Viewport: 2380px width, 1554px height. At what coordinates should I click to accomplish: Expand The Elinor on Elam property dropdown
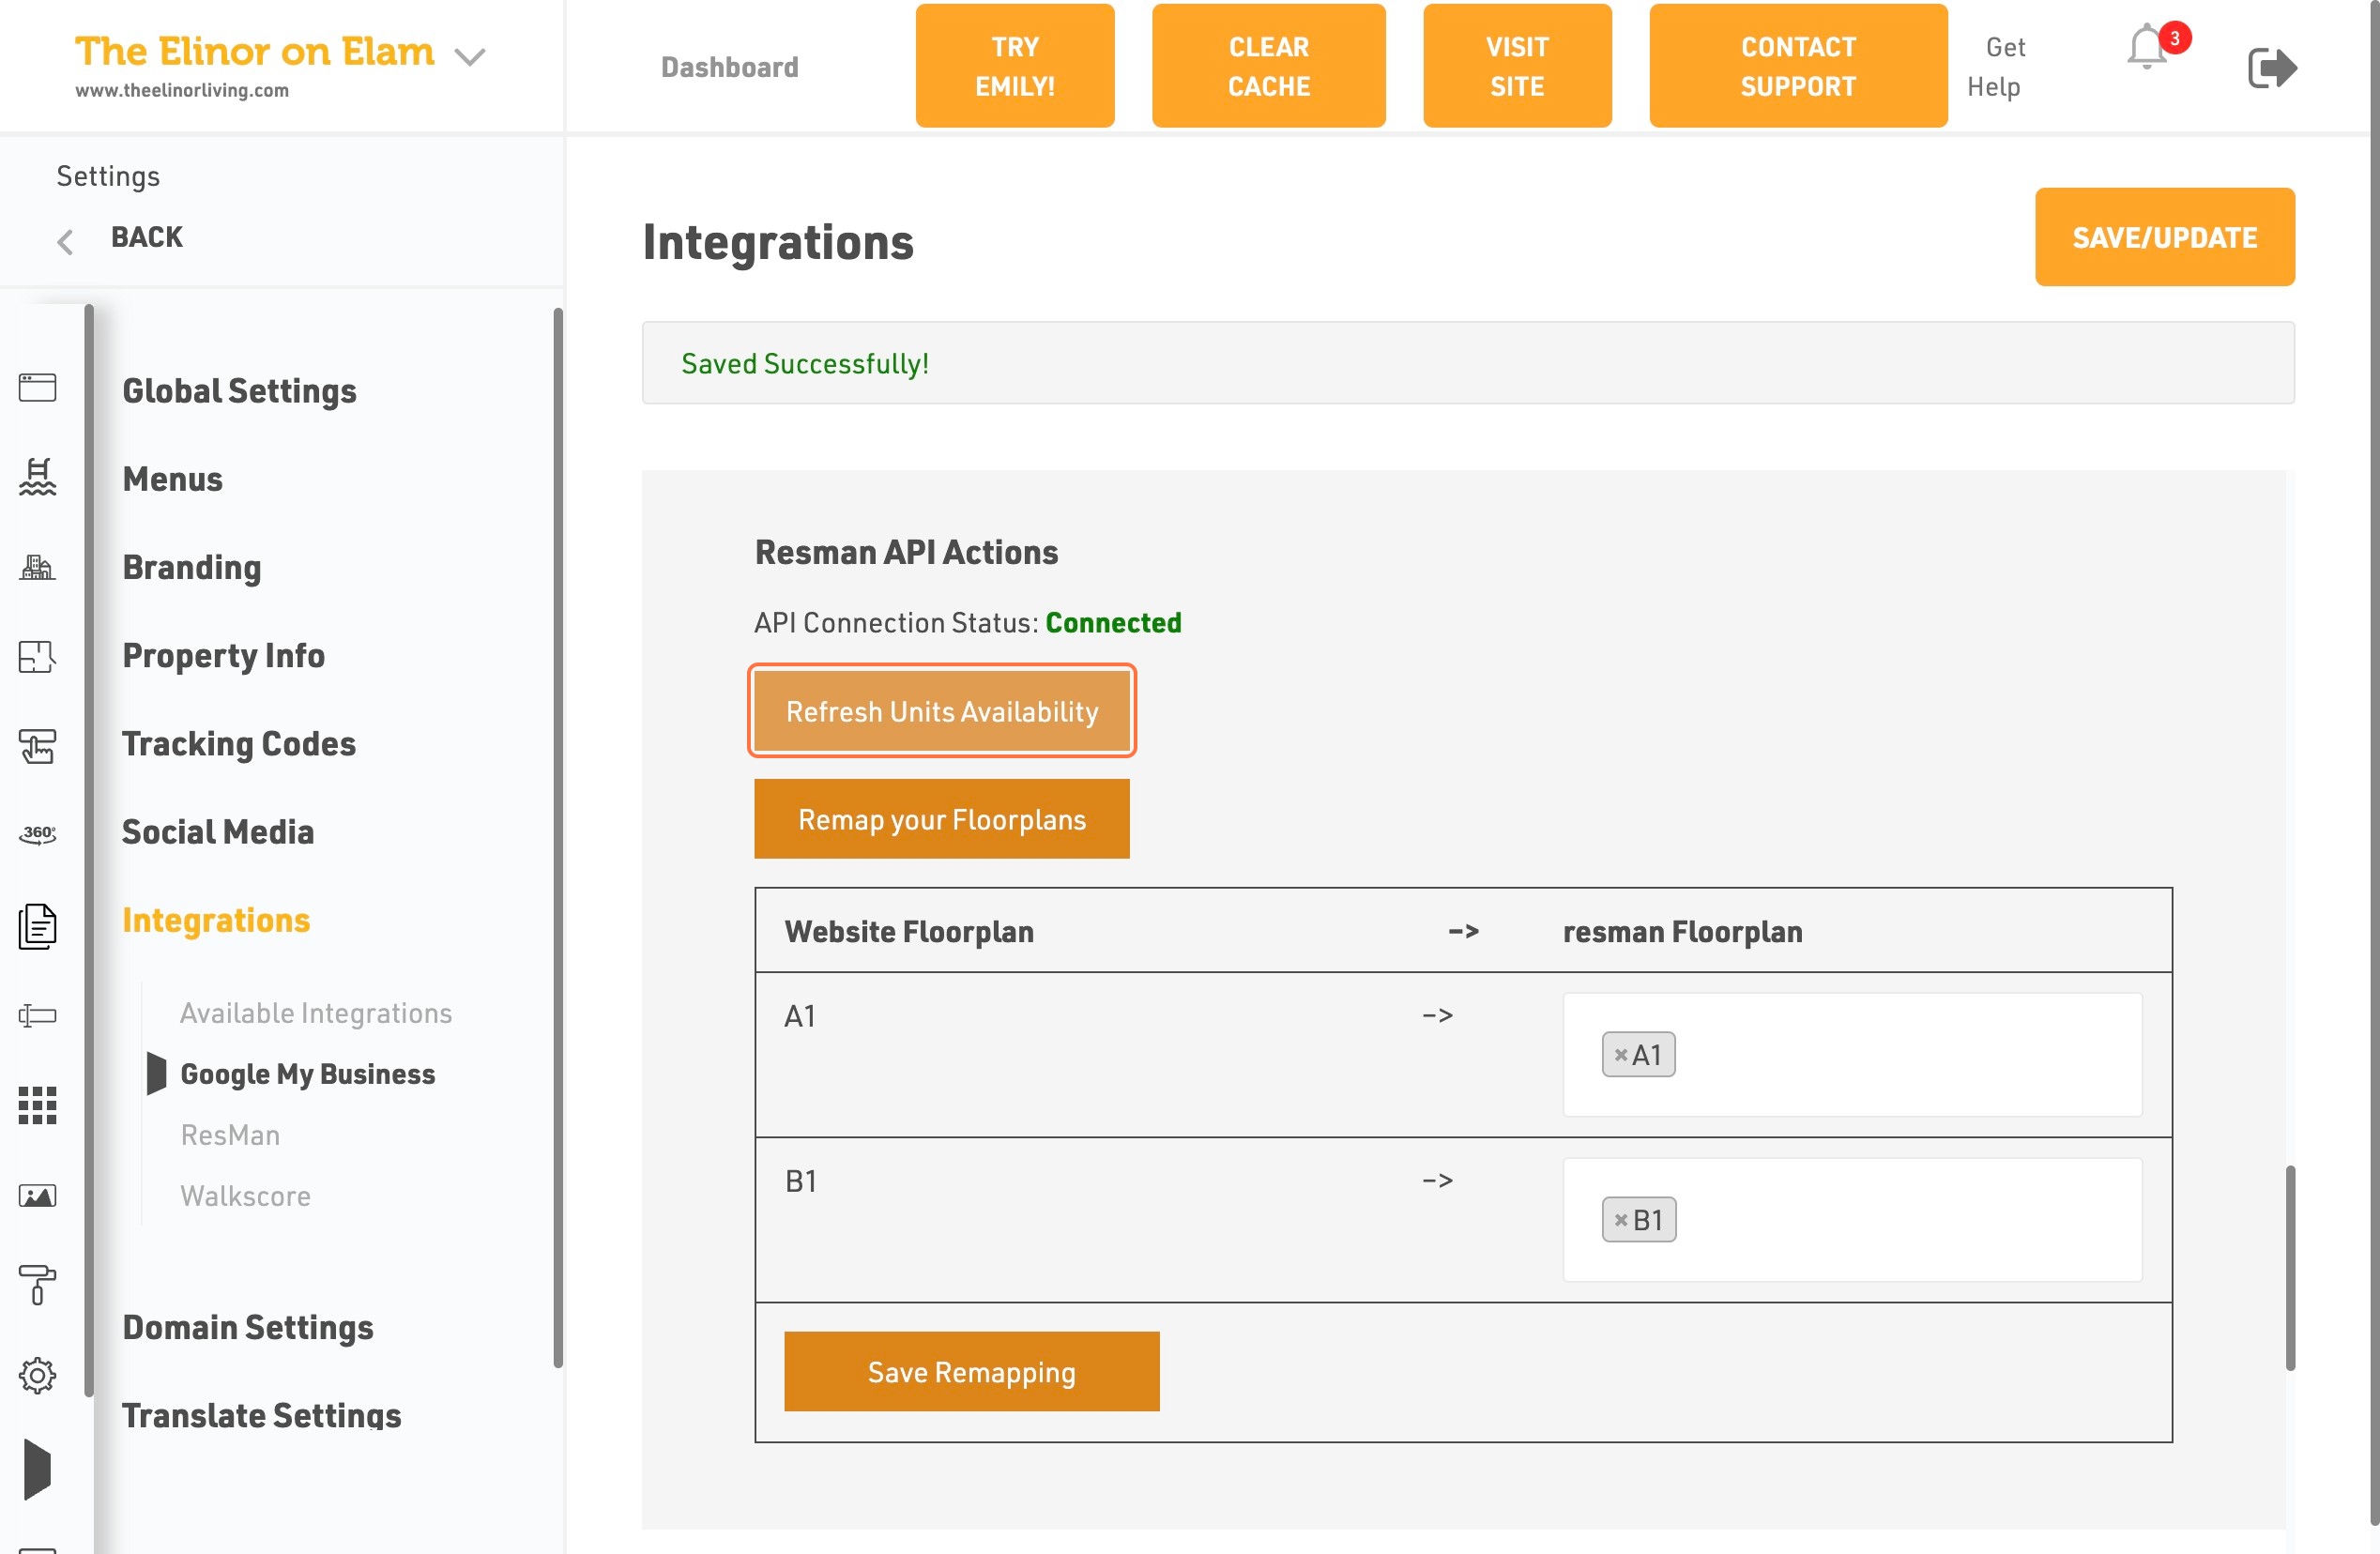(x=469, y=57)
